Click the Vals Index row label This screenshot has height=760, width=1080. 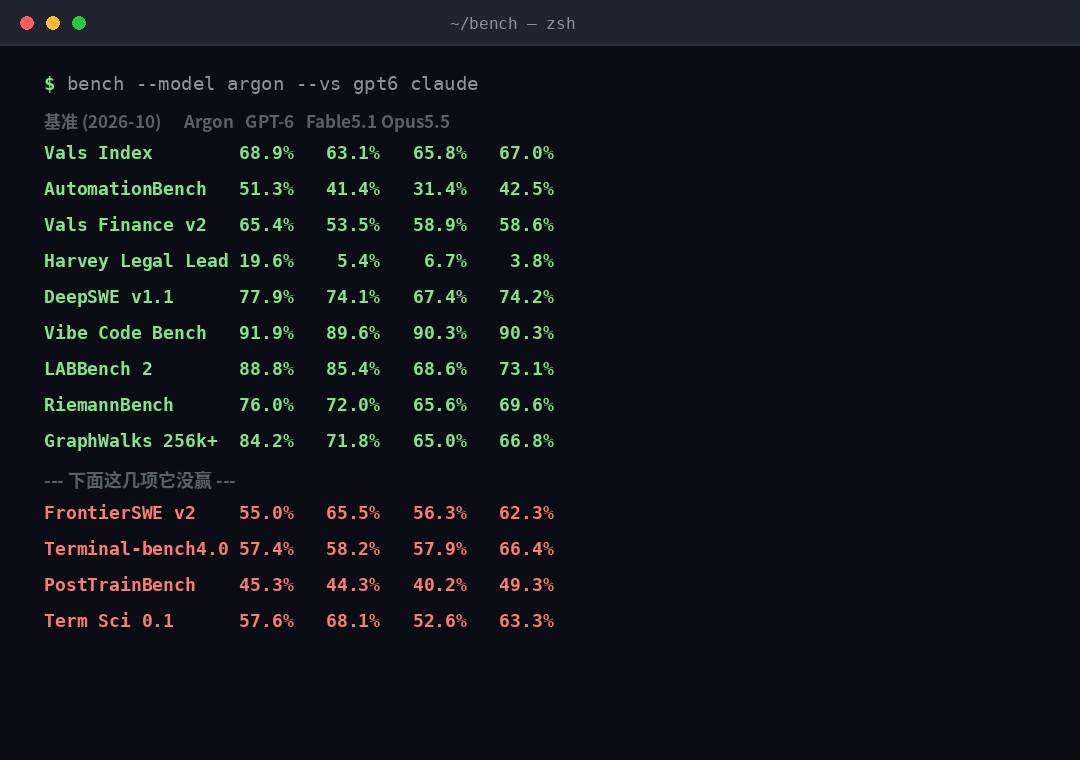click(x=98, y=153)
